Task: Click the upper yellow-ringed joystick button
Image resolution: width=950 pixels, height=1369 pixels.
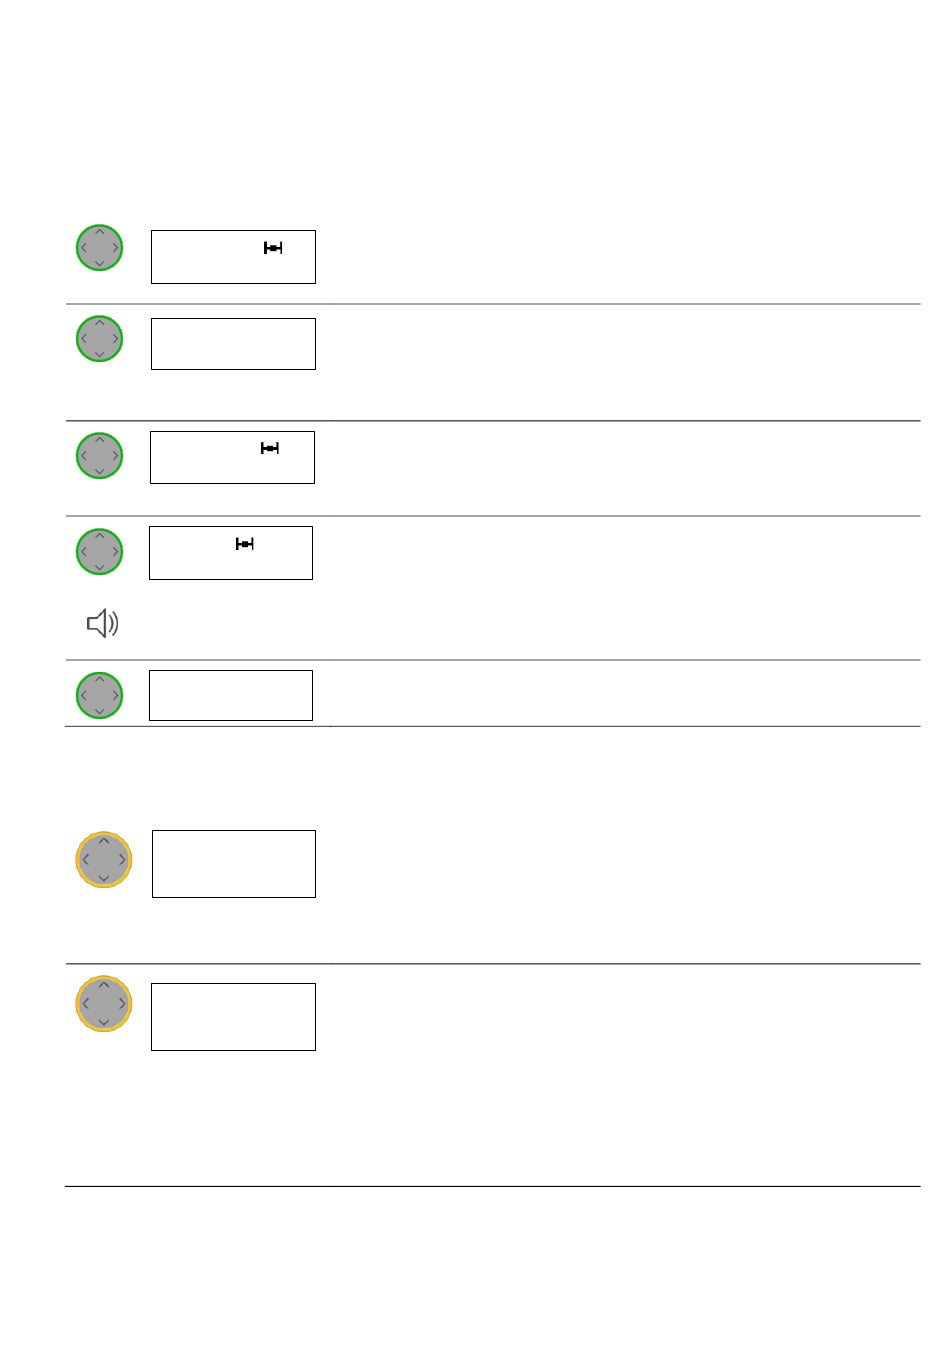Action: 104,860
